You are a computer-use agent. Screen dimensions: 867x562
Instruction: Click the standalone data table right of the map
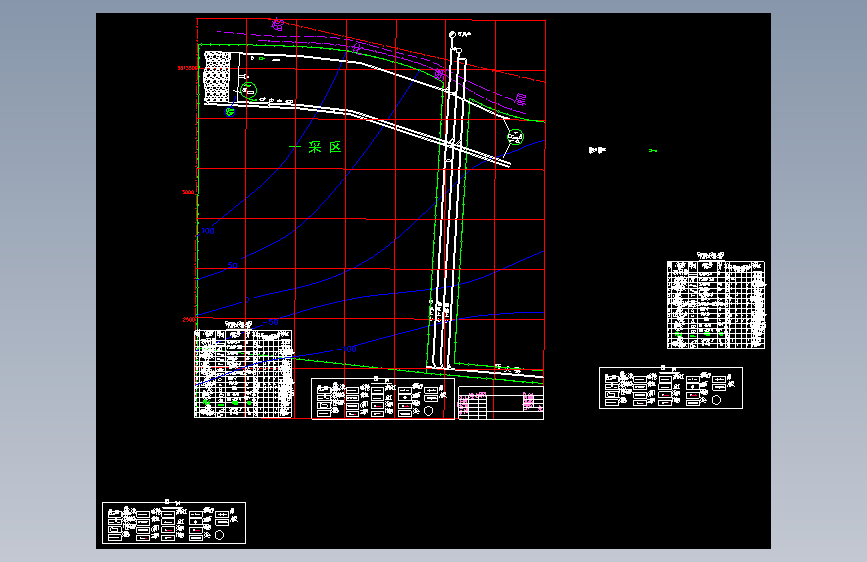(x=716, y=305)
